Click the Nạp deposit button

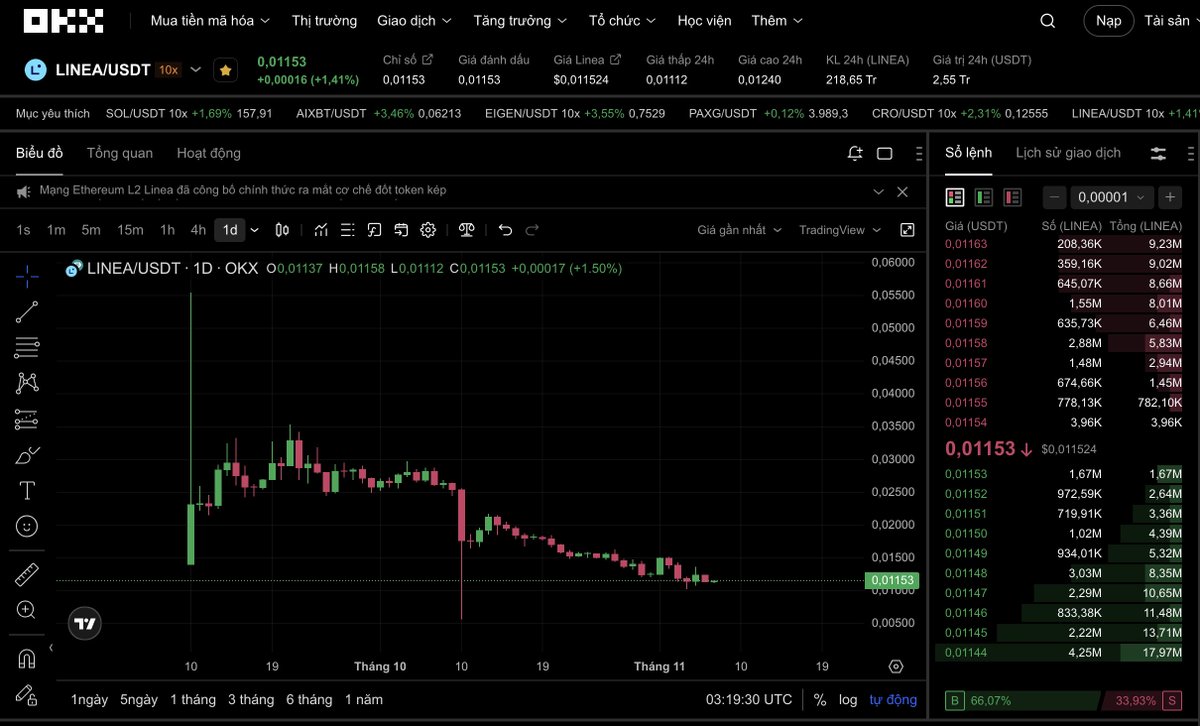(1108, 21)
